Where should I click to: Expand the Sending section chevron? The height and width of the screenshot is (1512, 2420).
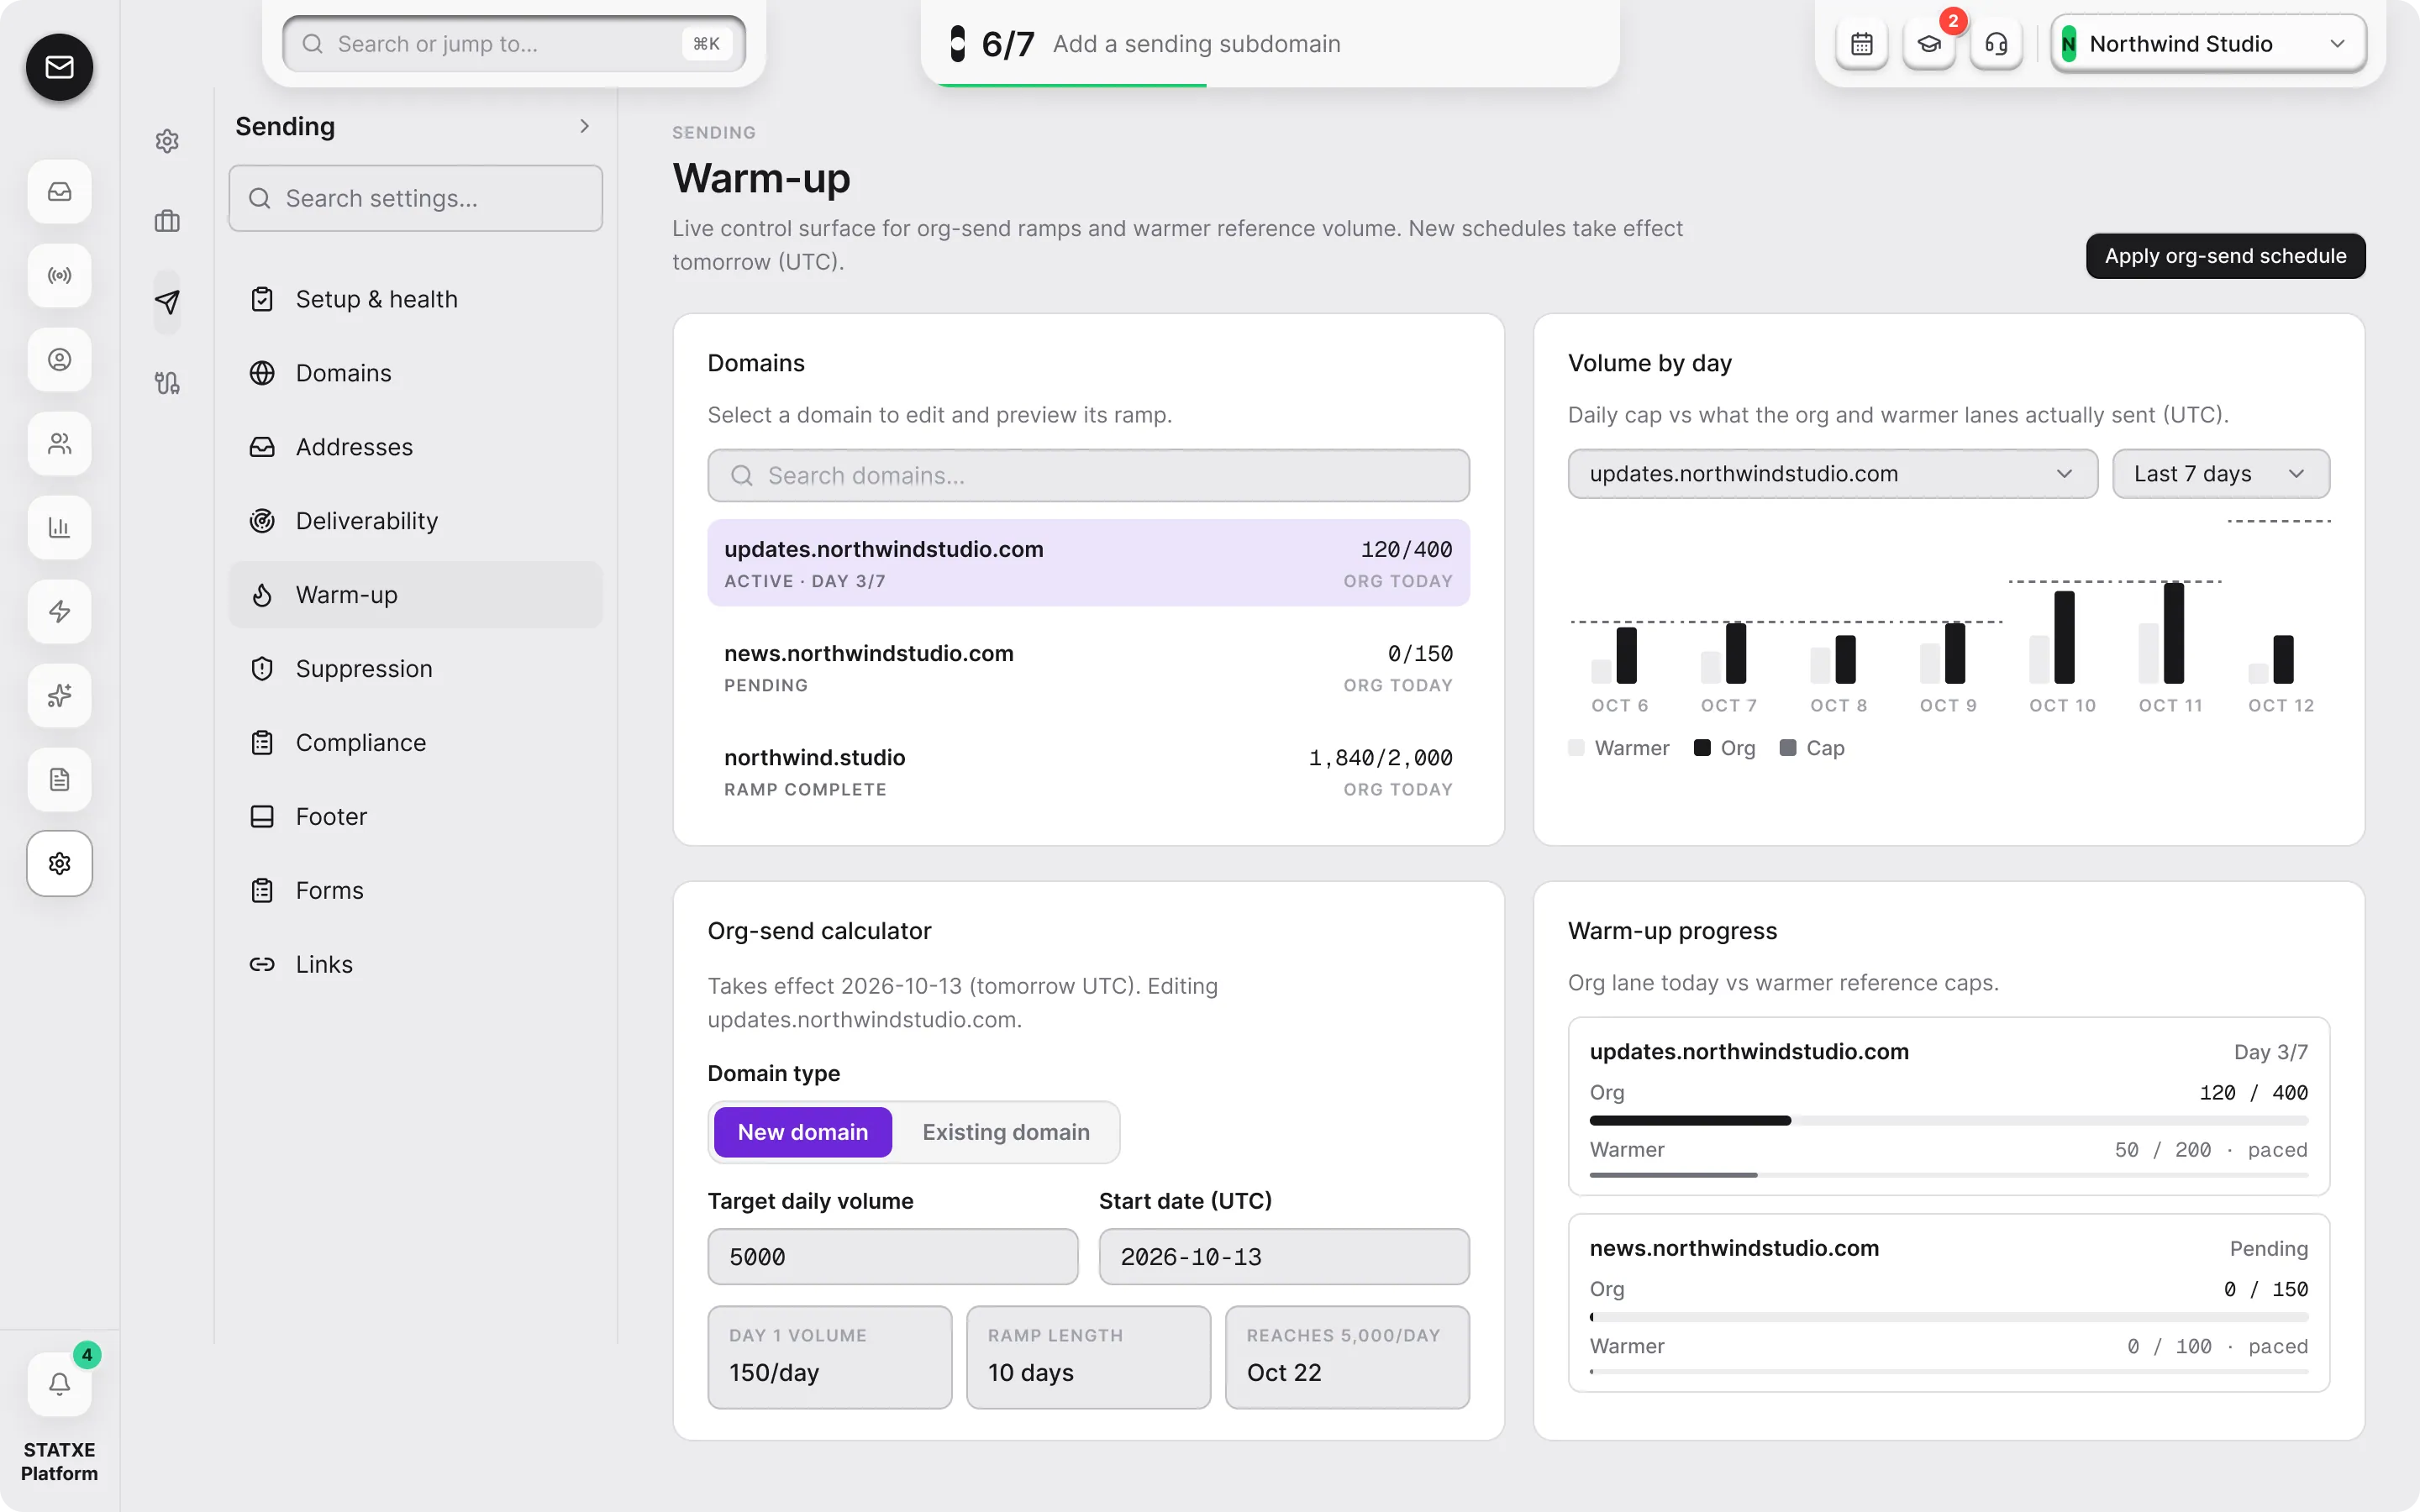585,126
